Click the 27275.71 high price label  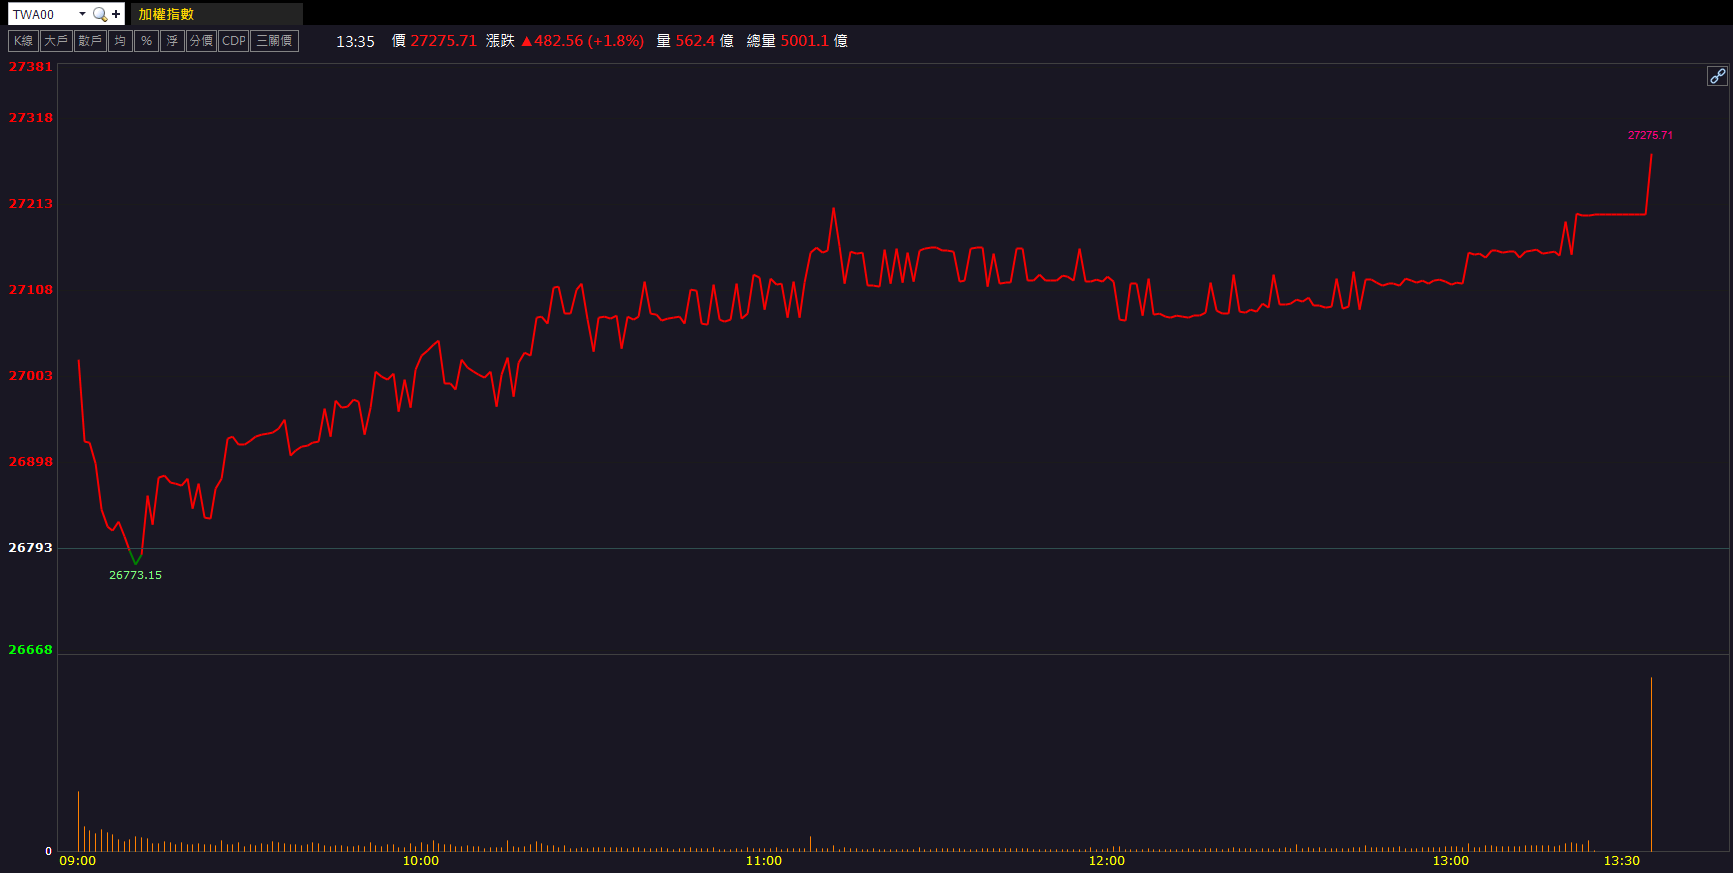pyautogui.click(x=1649, y=135)
